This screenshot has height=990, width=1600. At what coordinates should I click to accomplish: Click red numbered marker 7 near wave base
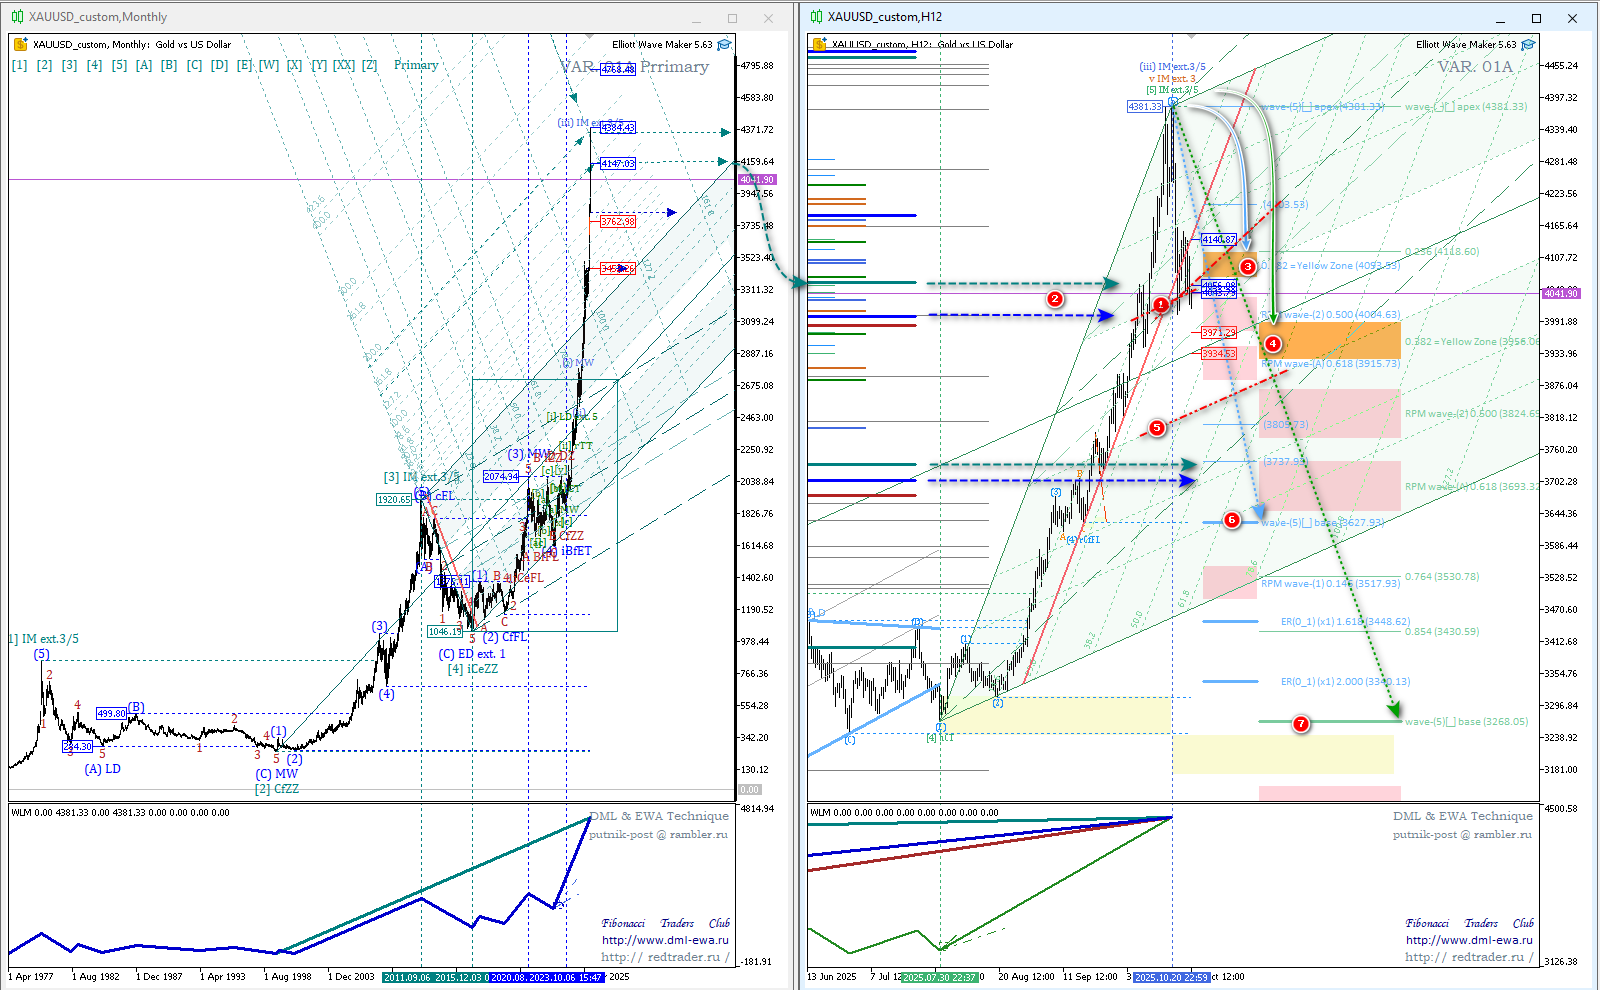pyautogui.click(x=1300, y=724)
